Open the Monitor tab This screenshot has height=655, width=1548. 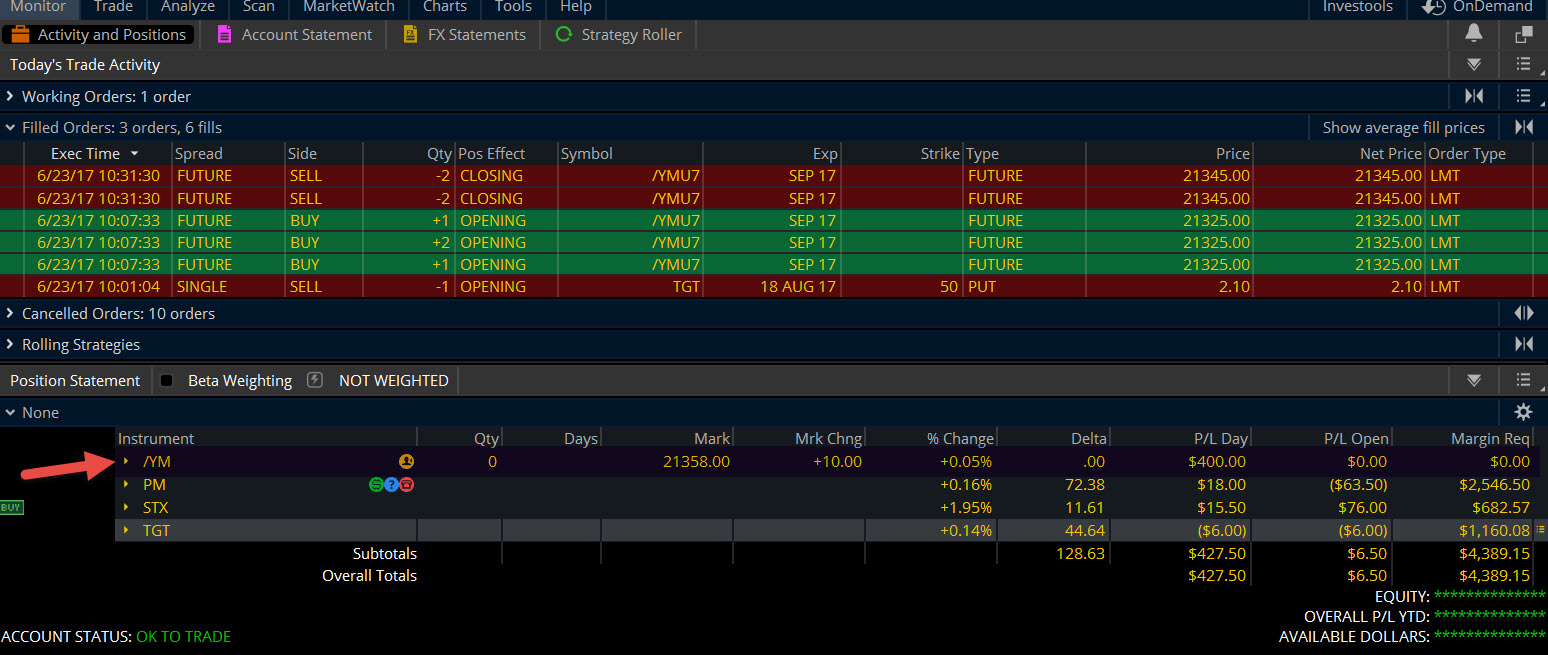38,7
